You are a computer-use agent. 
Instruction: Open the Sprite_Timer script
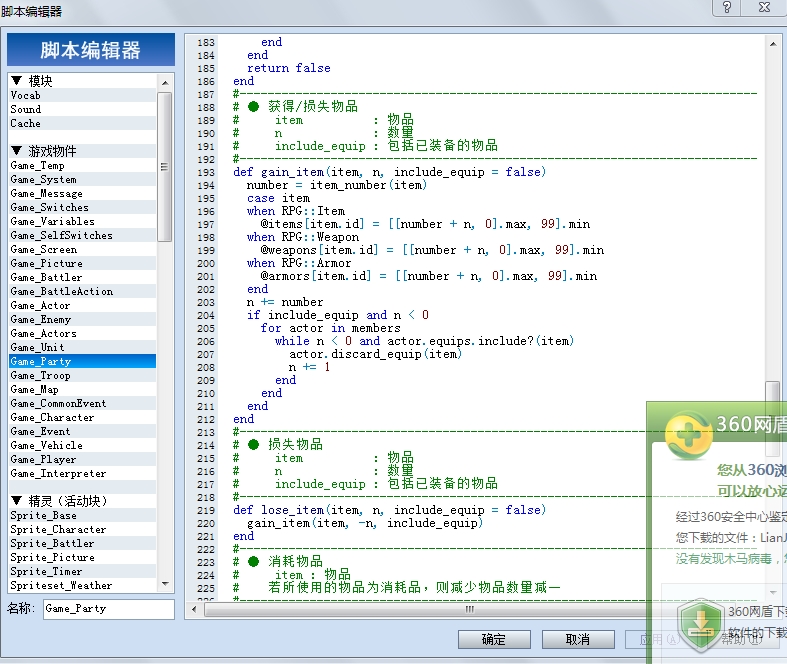(x=82, y=572)
